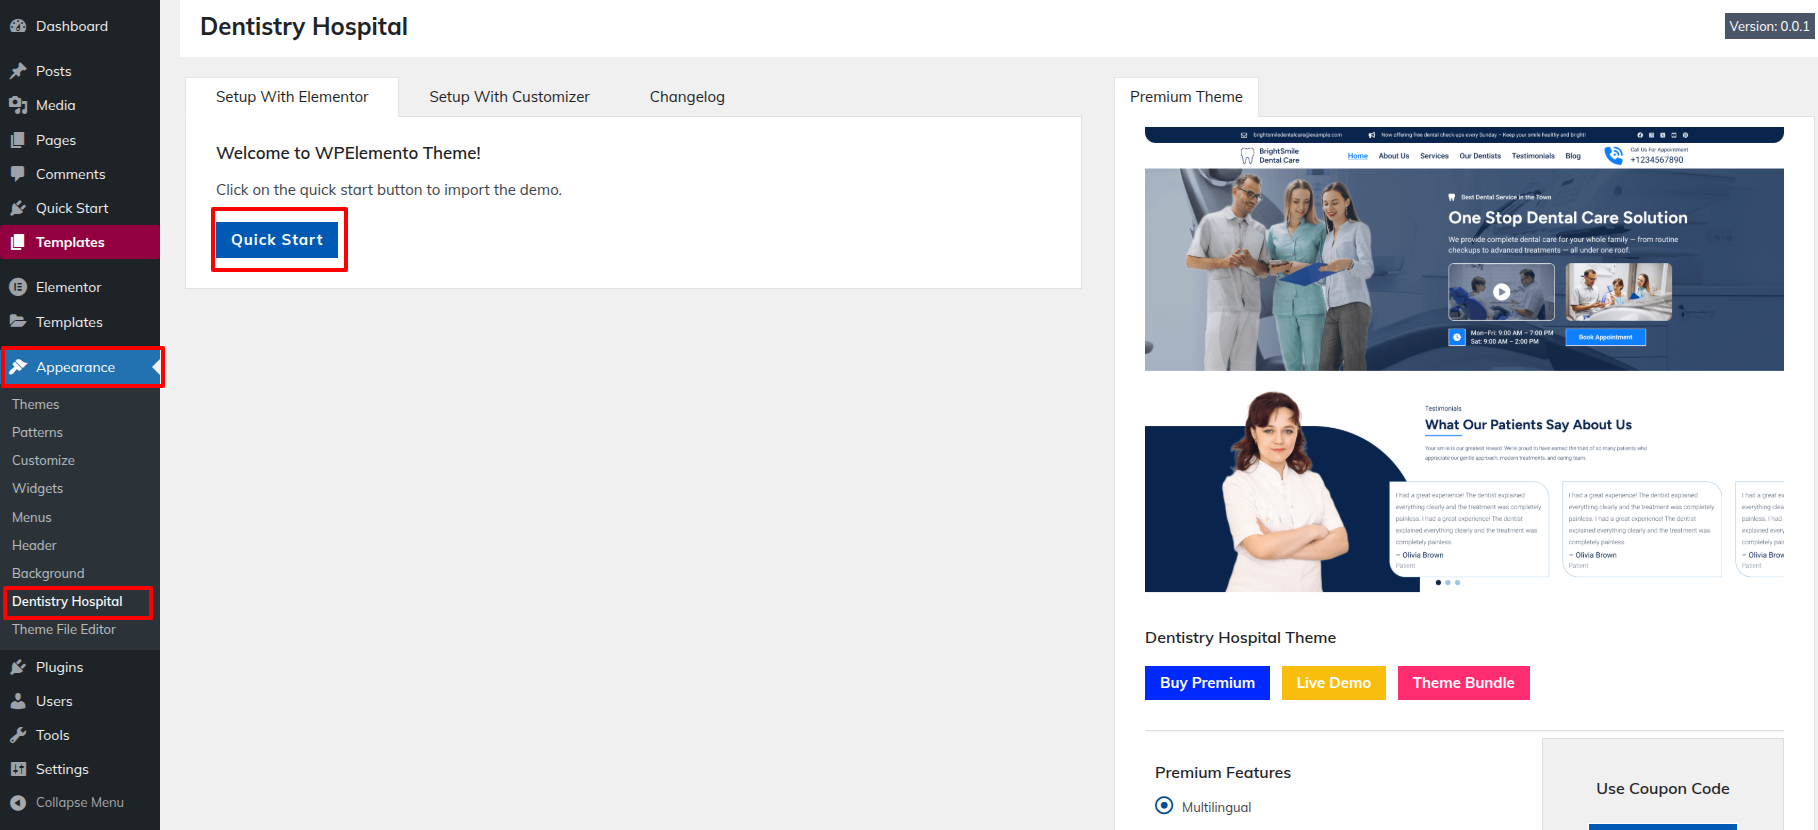This screenshot has height=830, width=1818.
Task: Expand the Appearance menu section
Action: click(75, 367)
